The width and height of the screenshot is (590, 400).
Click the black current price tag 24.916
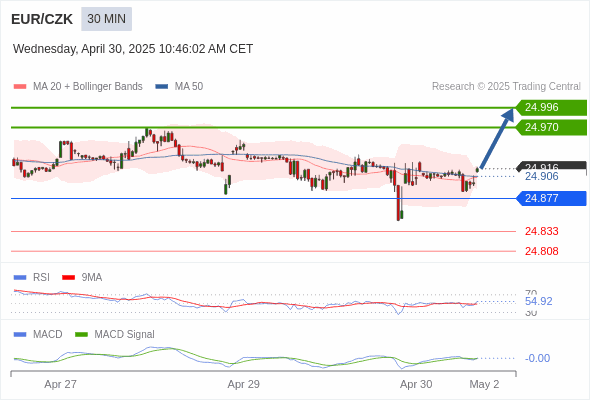[551, 166]
